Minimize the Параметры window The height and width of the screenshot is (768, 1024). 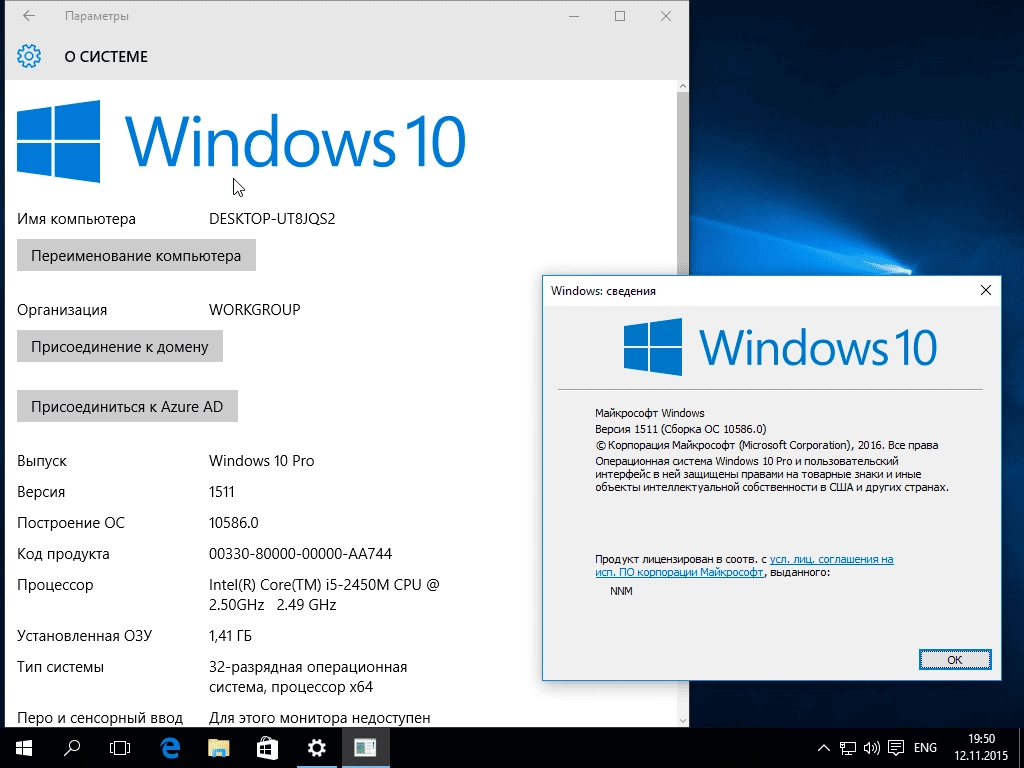pos(574,16)
